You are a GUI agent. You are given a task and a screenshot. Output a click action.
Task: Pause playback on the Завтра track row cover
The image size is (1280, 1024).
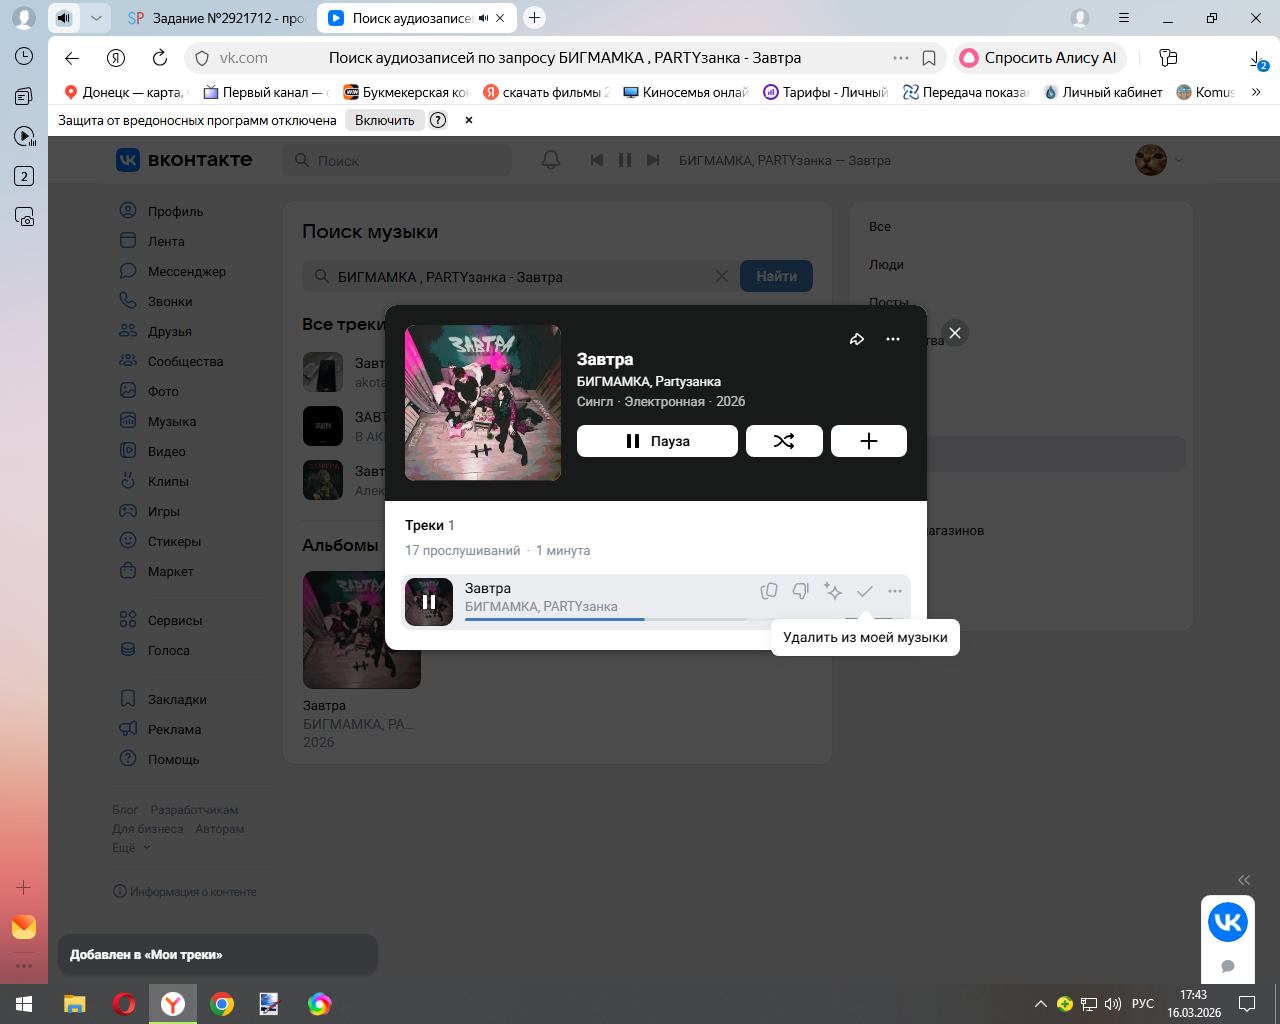[x=429, y=602]
